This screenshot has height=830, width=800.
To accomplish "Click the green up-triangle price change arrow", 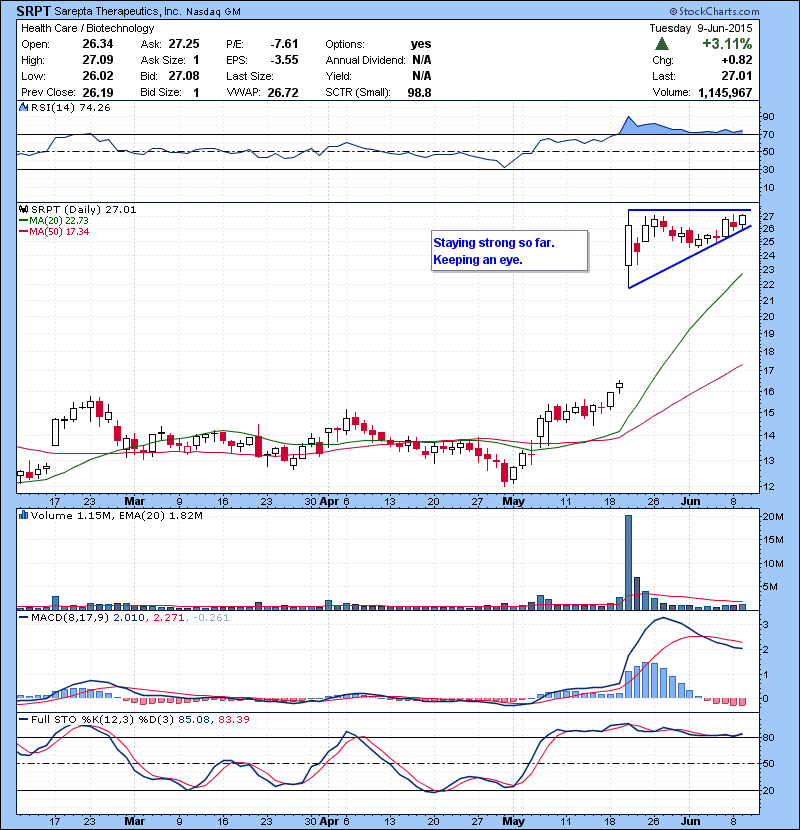I will point(661,44).
